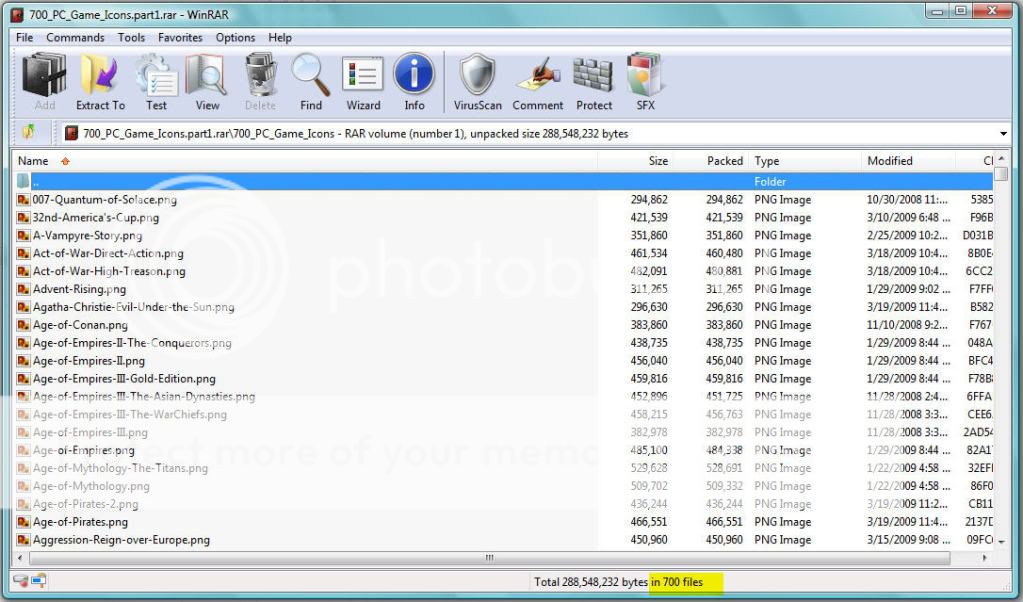Create SFX self-extracting archive

[x=645, y=82]
